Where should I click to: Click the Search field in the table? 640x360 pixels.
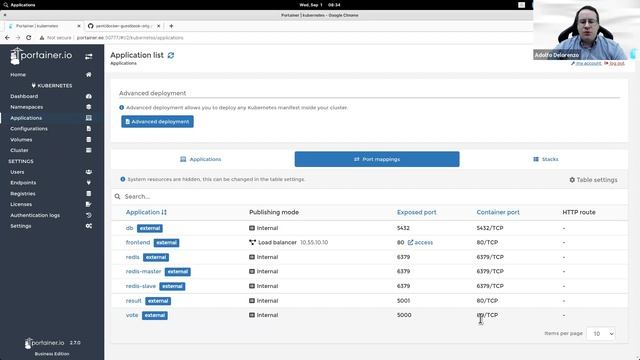tap(369, 197)
